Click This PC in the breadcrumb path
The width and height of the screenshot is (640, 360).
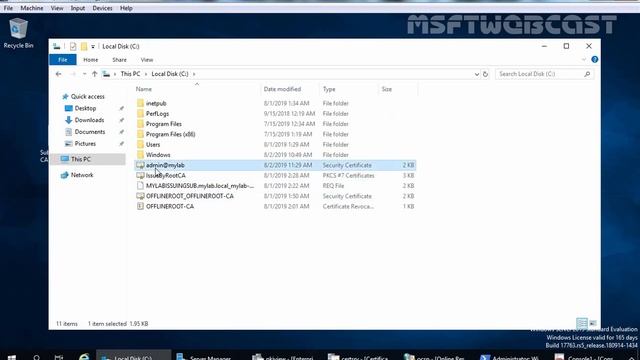(x=130, y=74)
